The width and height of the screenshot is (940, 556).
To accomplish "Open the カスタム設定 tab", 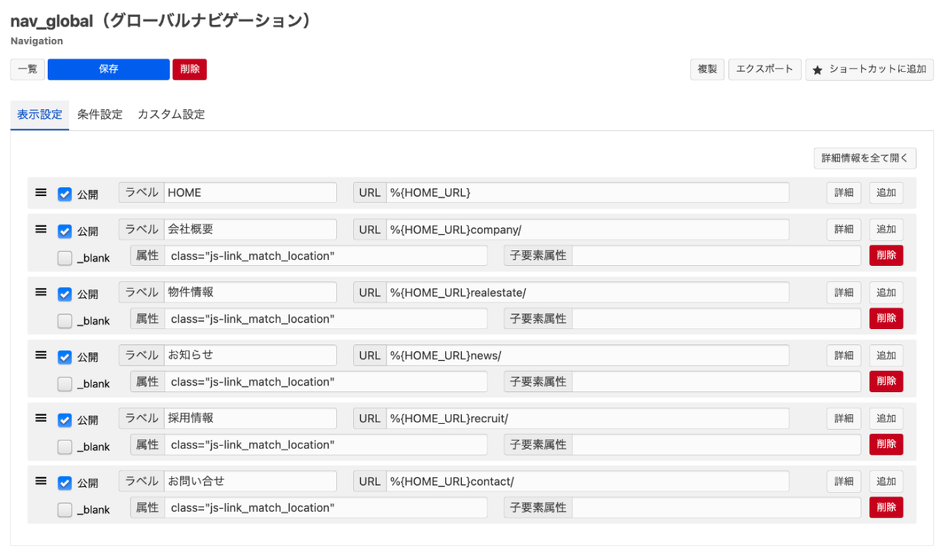I will pyautogui.click(x=171, y=115).
